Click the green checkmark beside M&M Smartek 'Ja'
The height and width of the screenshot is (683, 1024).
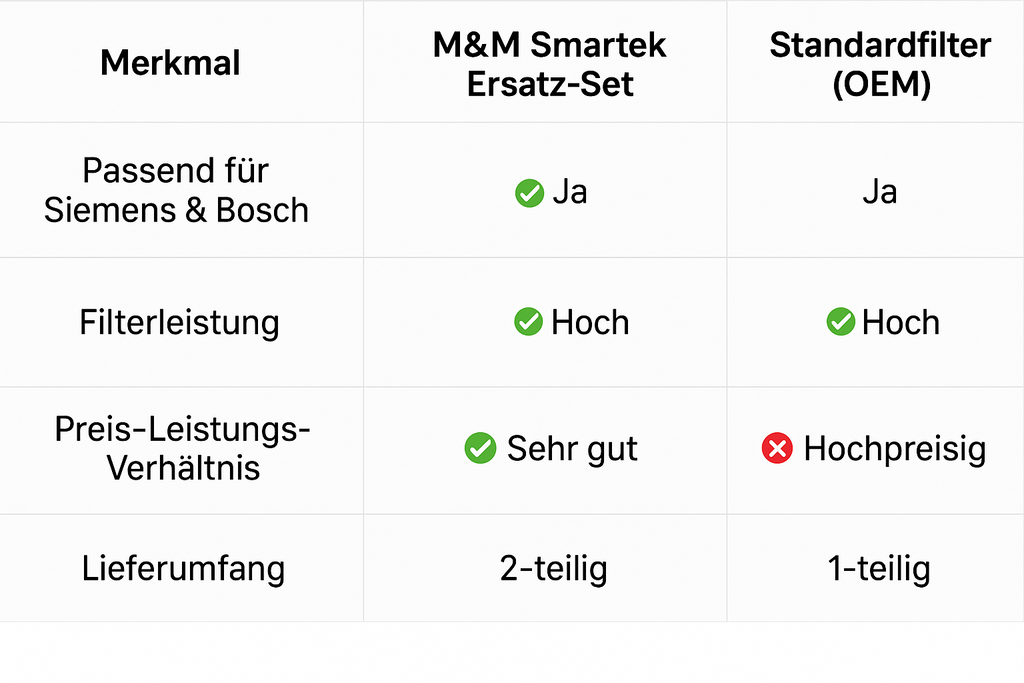(529, 193)
